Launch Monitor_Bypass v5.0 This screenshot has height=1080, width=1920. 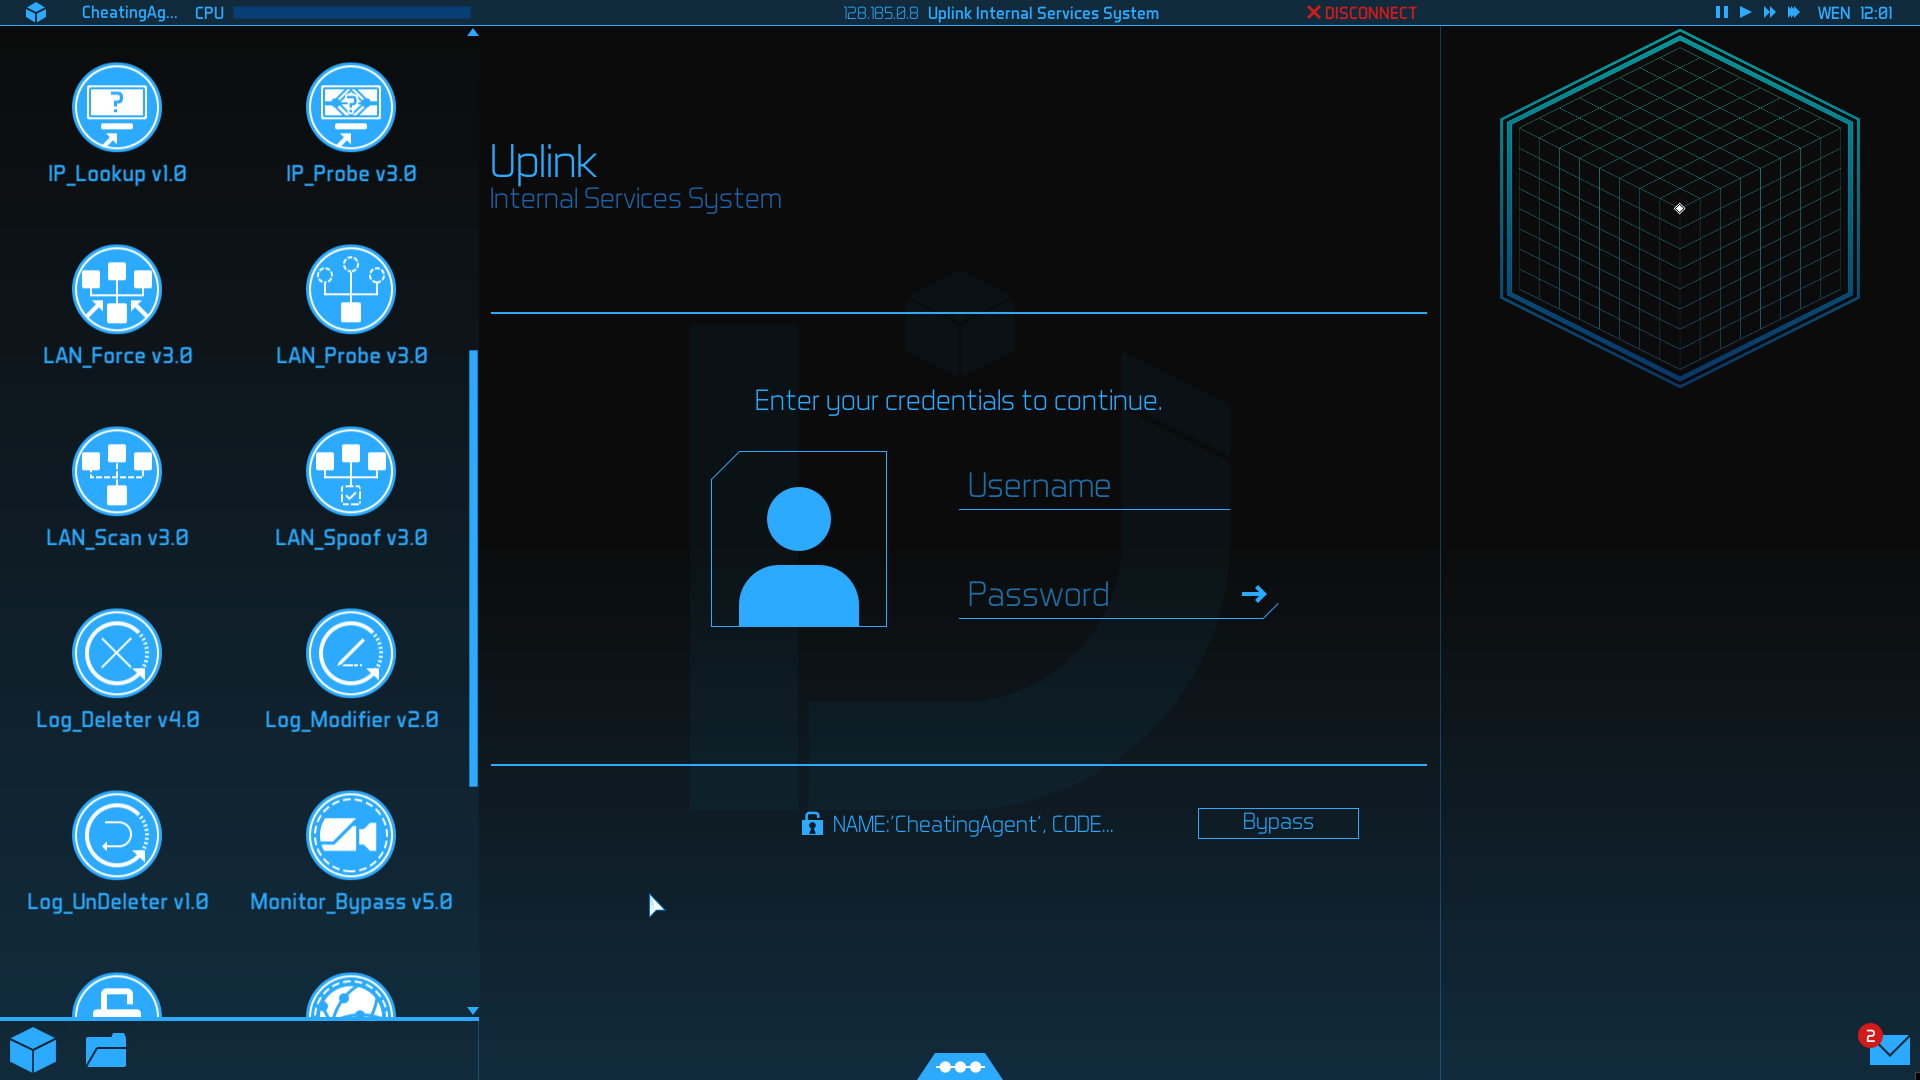pyautogui.click(x=351, y=852)
